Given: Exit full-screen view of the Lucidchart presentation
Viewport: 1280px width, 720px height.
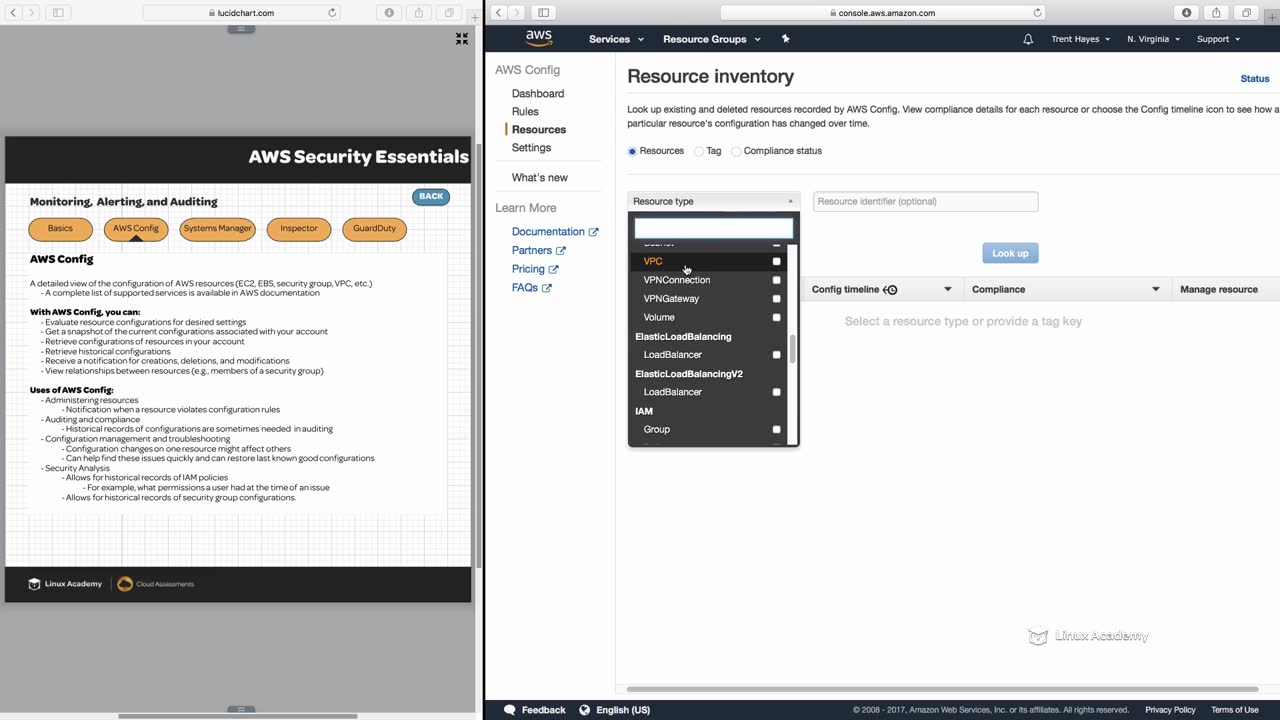Looking at the screenshot, I should pyautogui.click(x=462, y=38).
